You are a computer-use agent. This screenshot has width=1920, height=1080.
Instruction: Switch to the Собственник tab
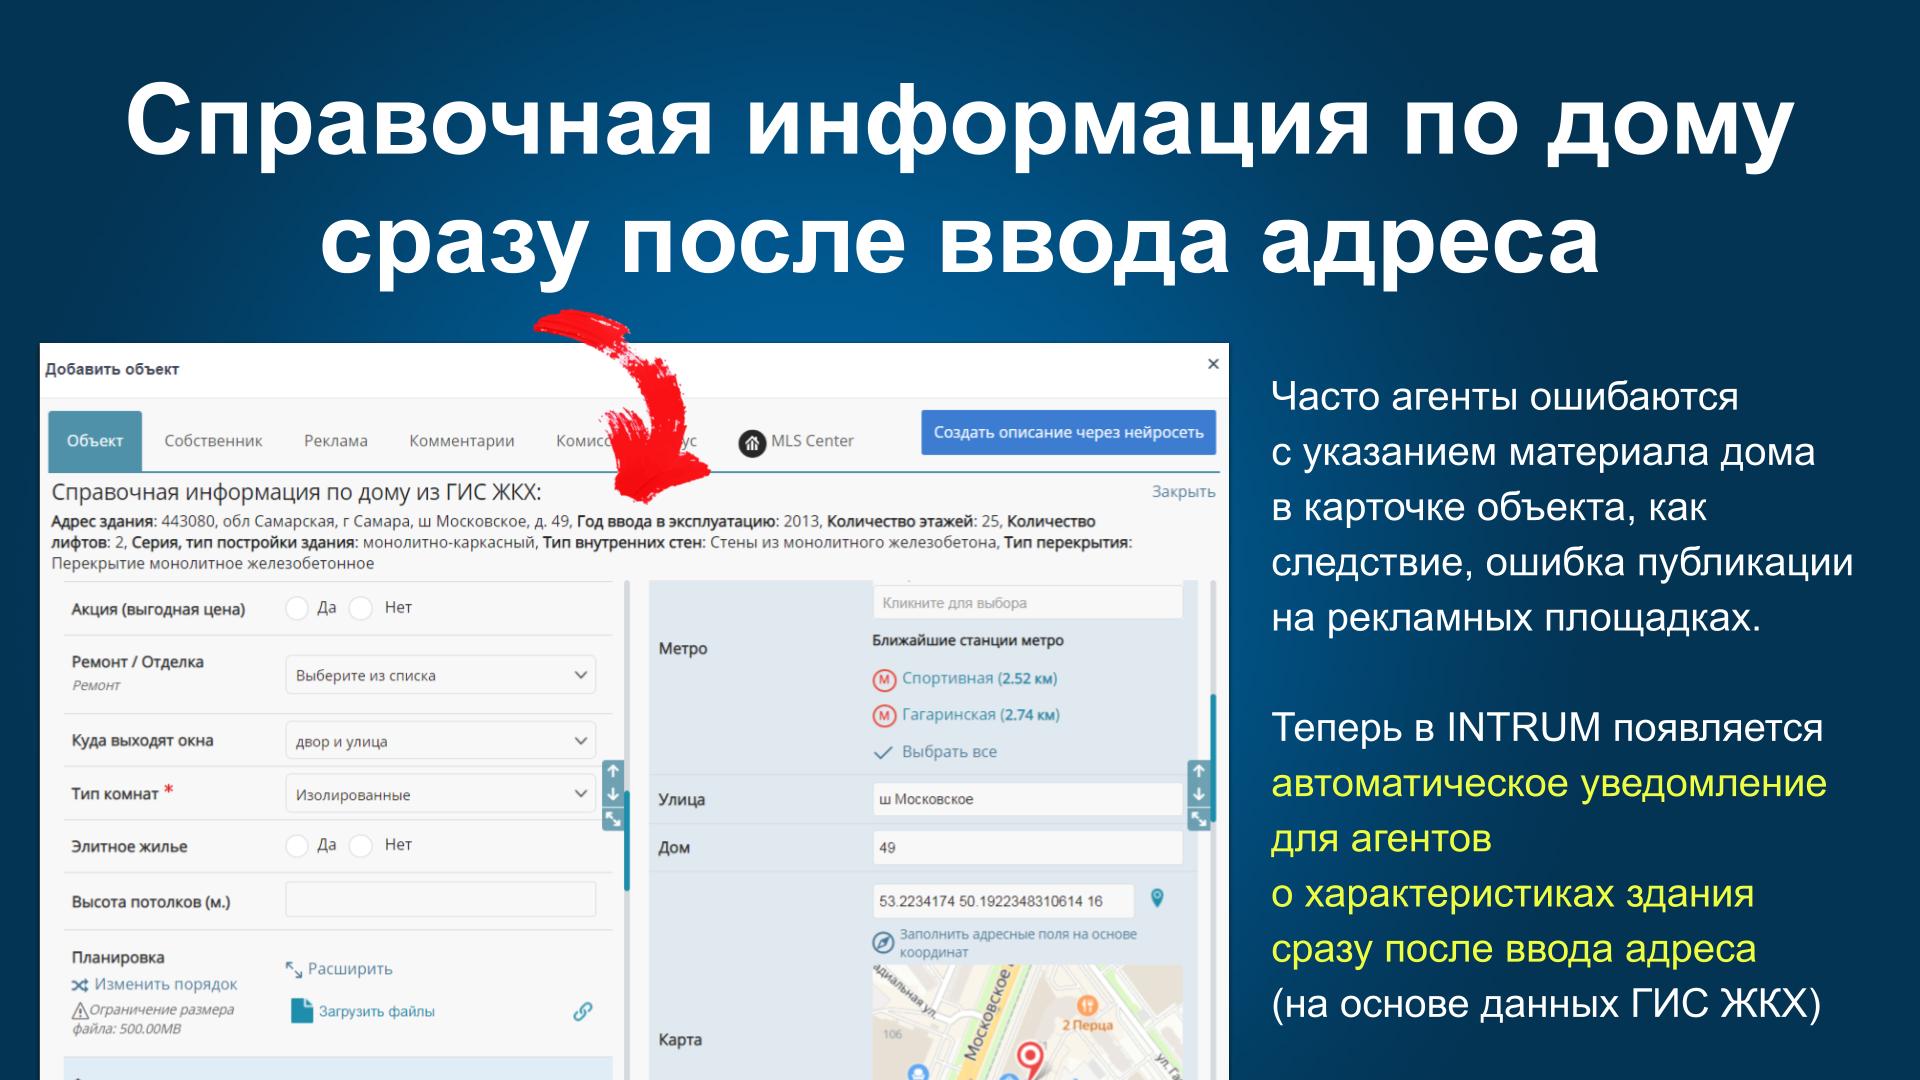pos(213,441)
